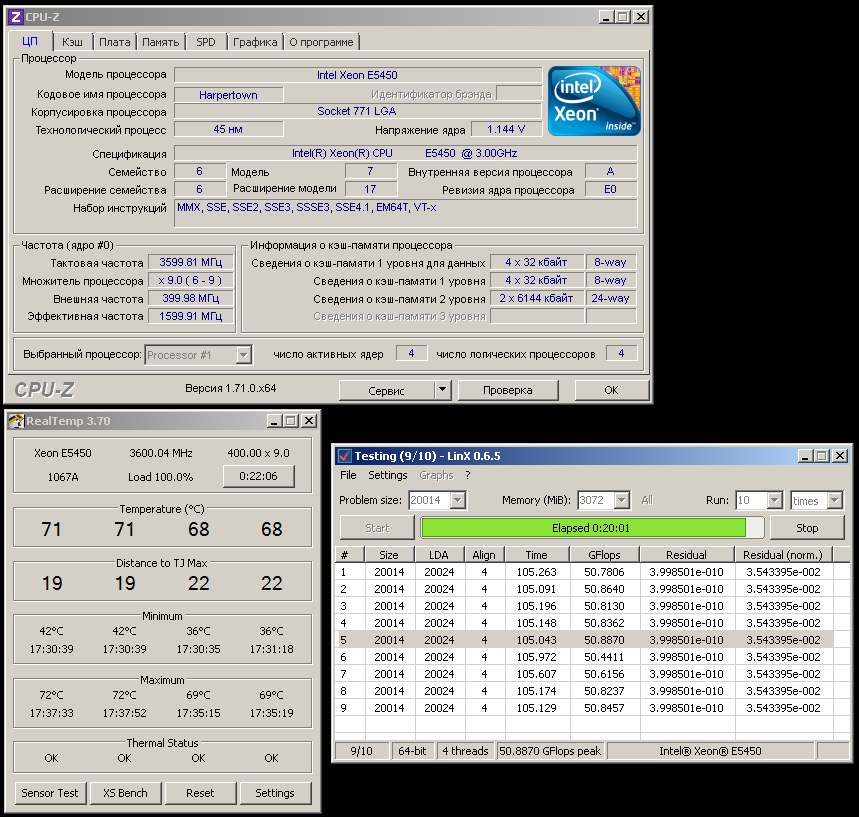The image size is (859, 817).
Task: Click the Intel Xeon inside logo
Action: click(x=594, y=101)
